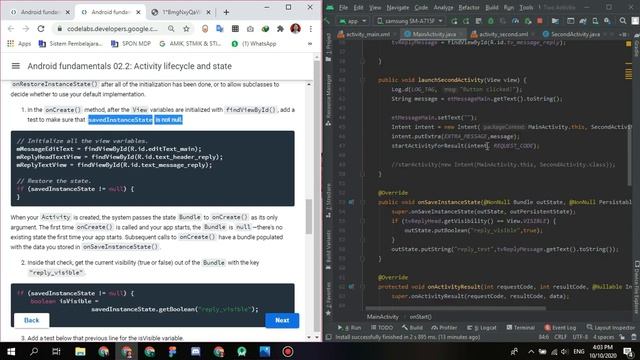Open Chrome extensions puzzle icon
The height and width of the screenshot is (360, 640).
tap(280, 29)
